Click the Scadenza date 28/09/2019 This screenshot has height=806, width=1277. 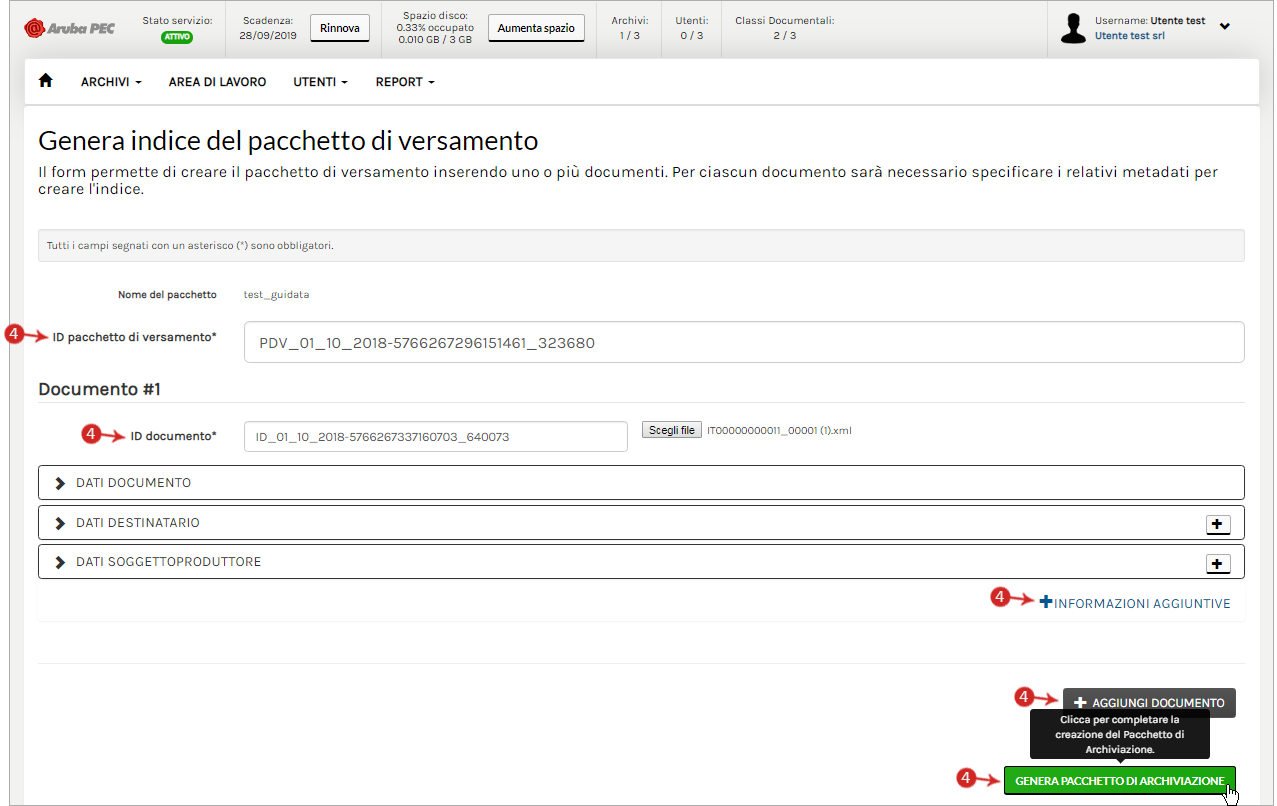click(267, 35)
